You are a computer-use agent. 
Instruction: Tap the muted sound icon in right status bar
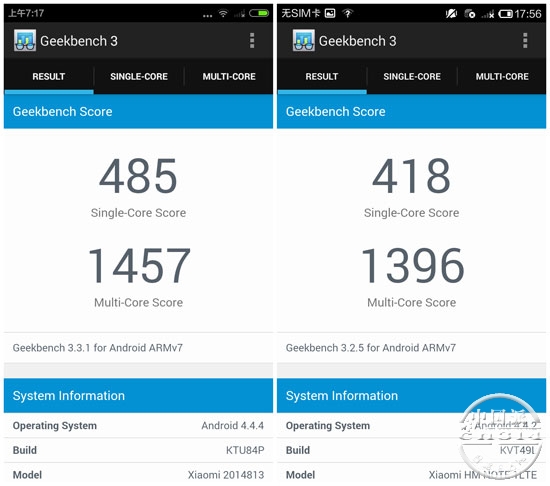coord(451,14)
